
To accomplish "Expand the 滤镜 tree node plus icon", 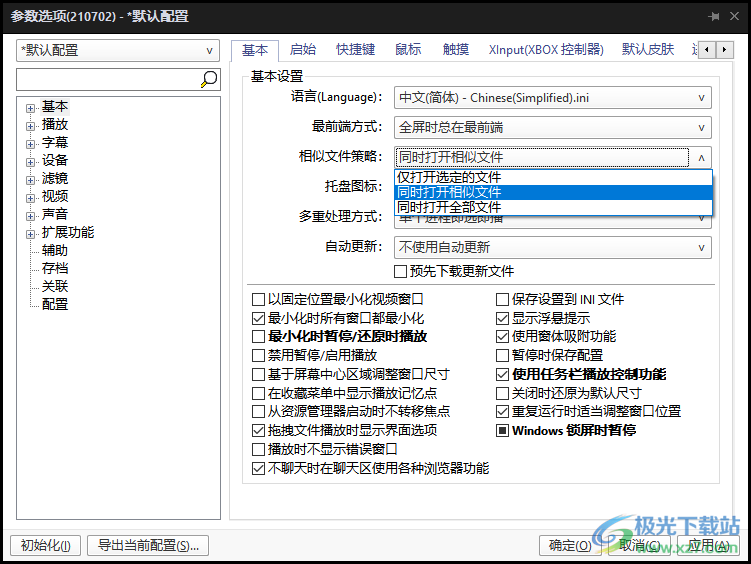I will pyautogui.click(x=31, y=179).
